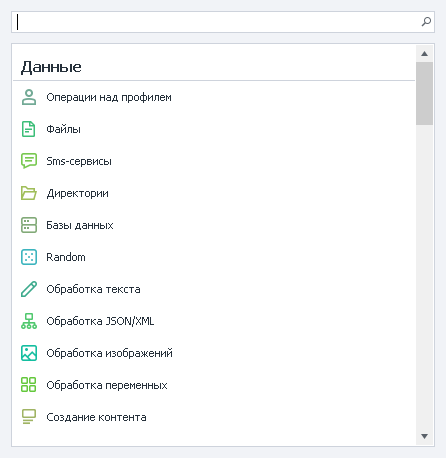Click the profile operations person icon
Image resolution: width=446 pixels, height=458 pixels.
29,97
